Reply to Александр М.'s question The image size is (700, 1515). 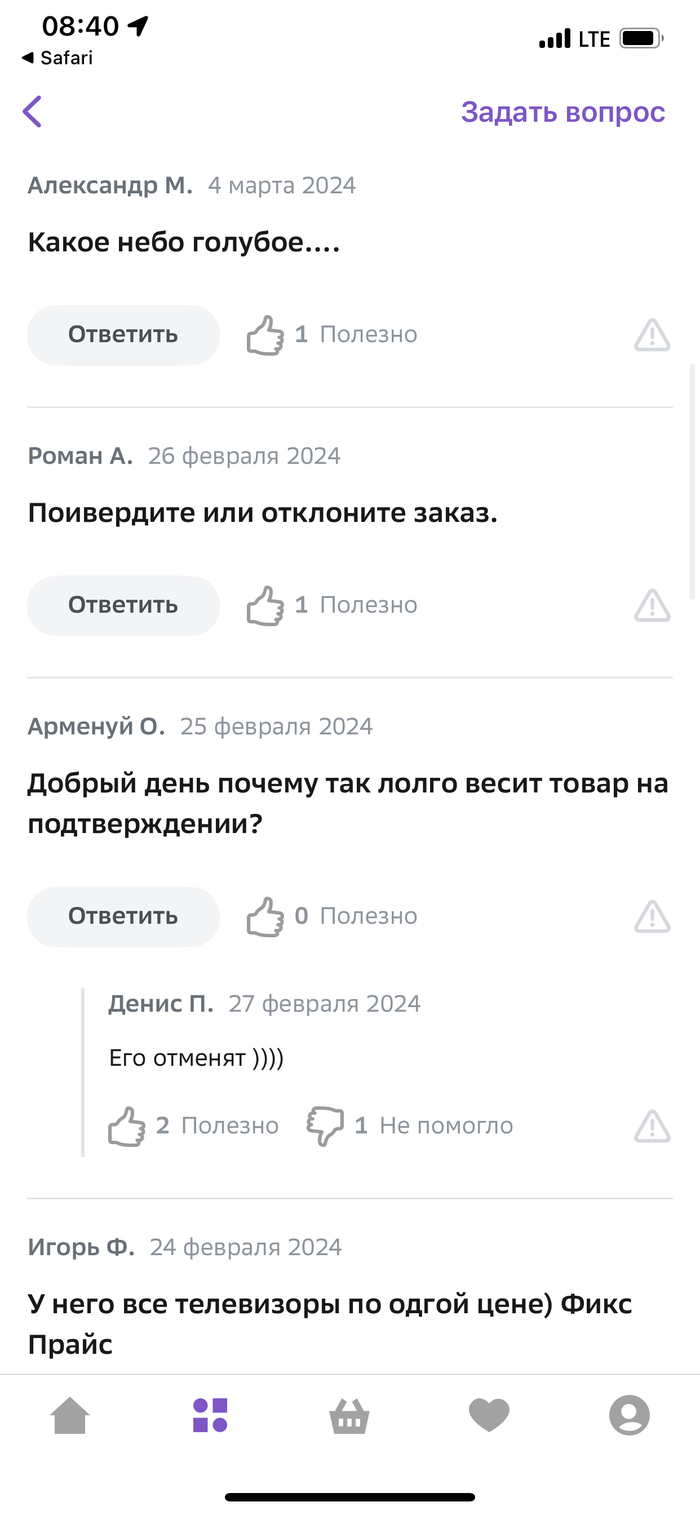point(123,335)
